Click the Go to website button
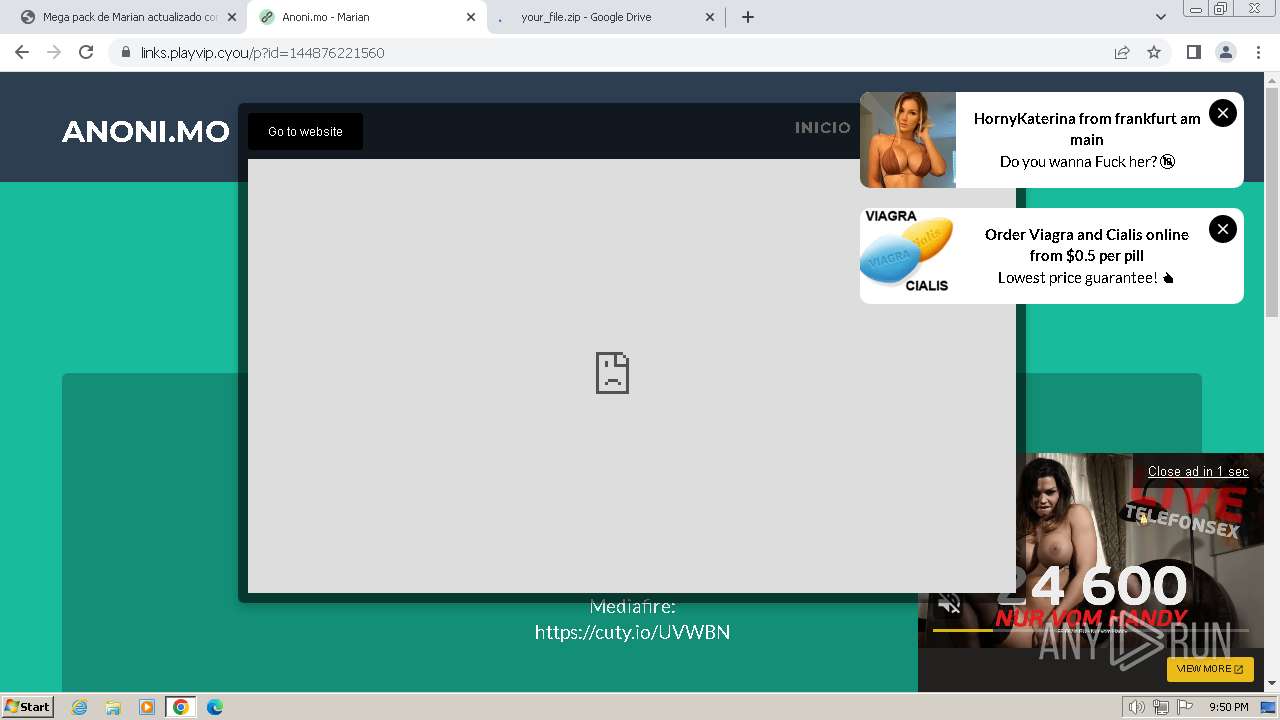Image resolution: width=1280 pixels, height=720 pixels. pyautogui.click(x=305, y=131)
